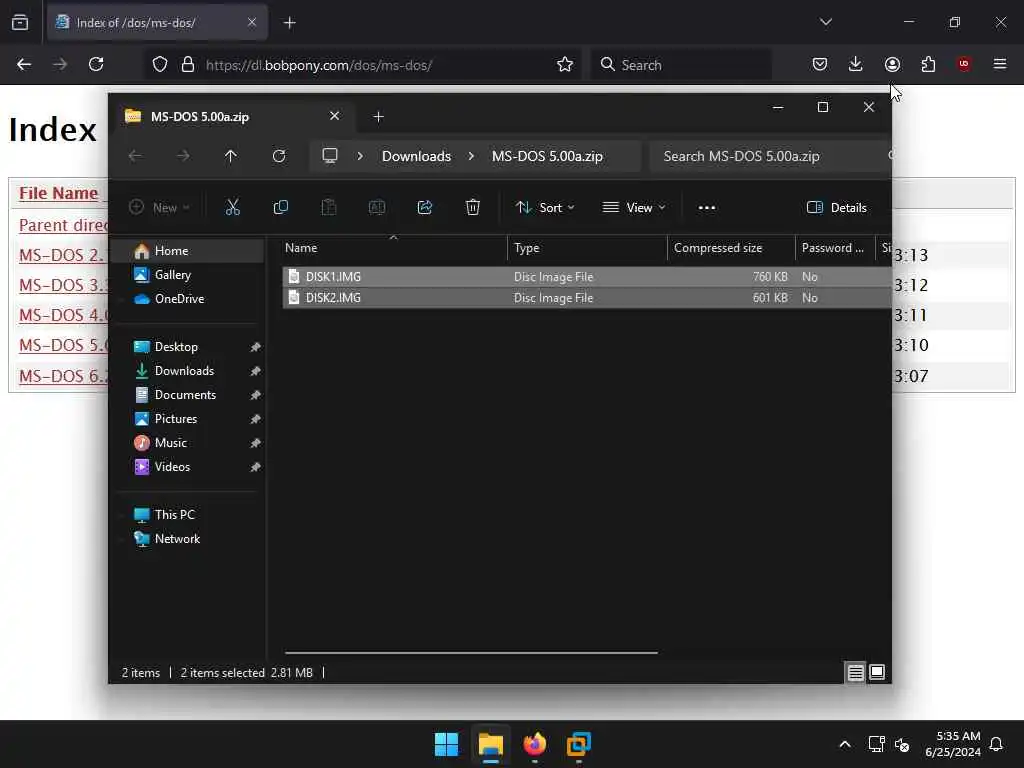Click the Delete trash icon in Explorer
Viewport: 1024px width, 768px height.
(473, 208)
